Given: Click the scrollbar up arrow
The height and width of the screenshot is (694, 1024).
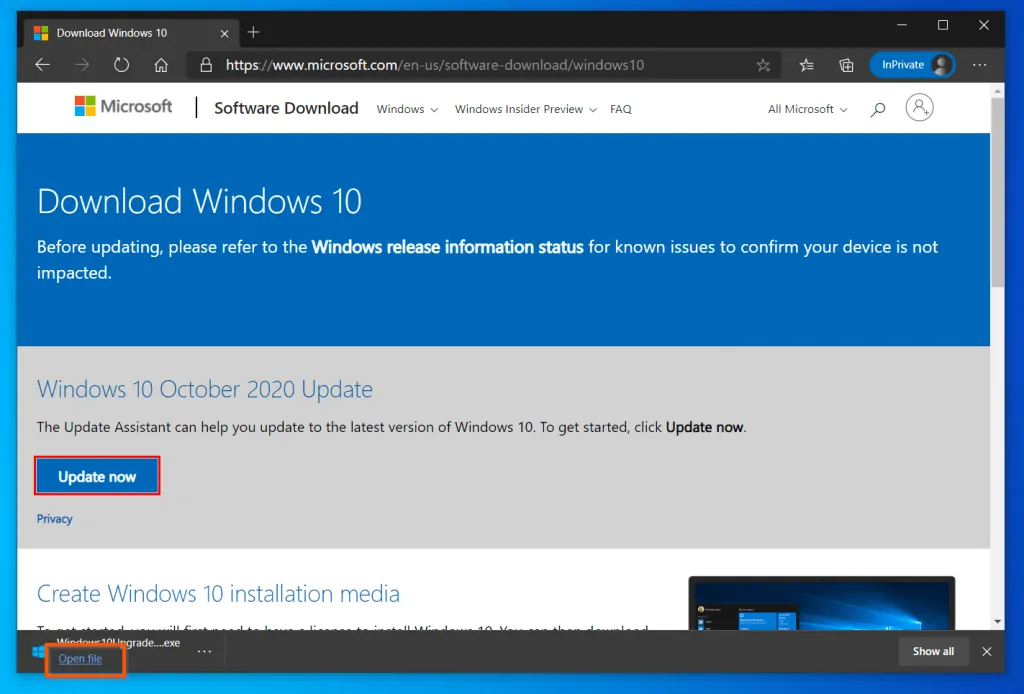Looking at the screenshot, I should (997, 91).
